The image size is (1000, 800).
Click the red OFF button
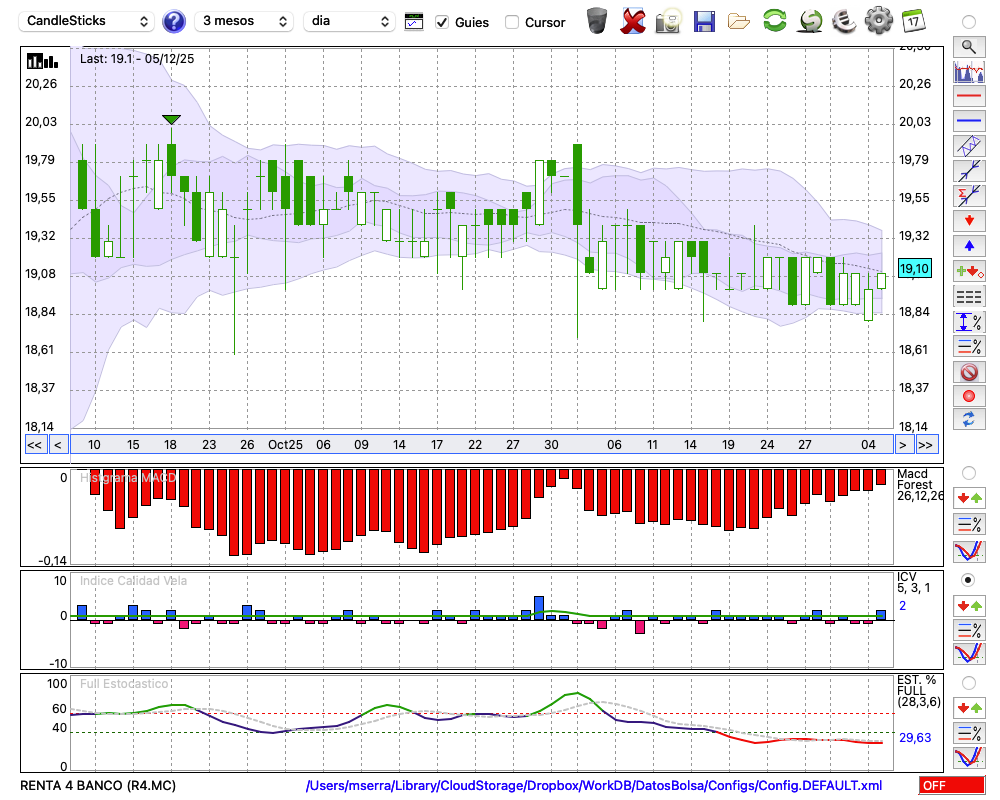tap(951, 786)
